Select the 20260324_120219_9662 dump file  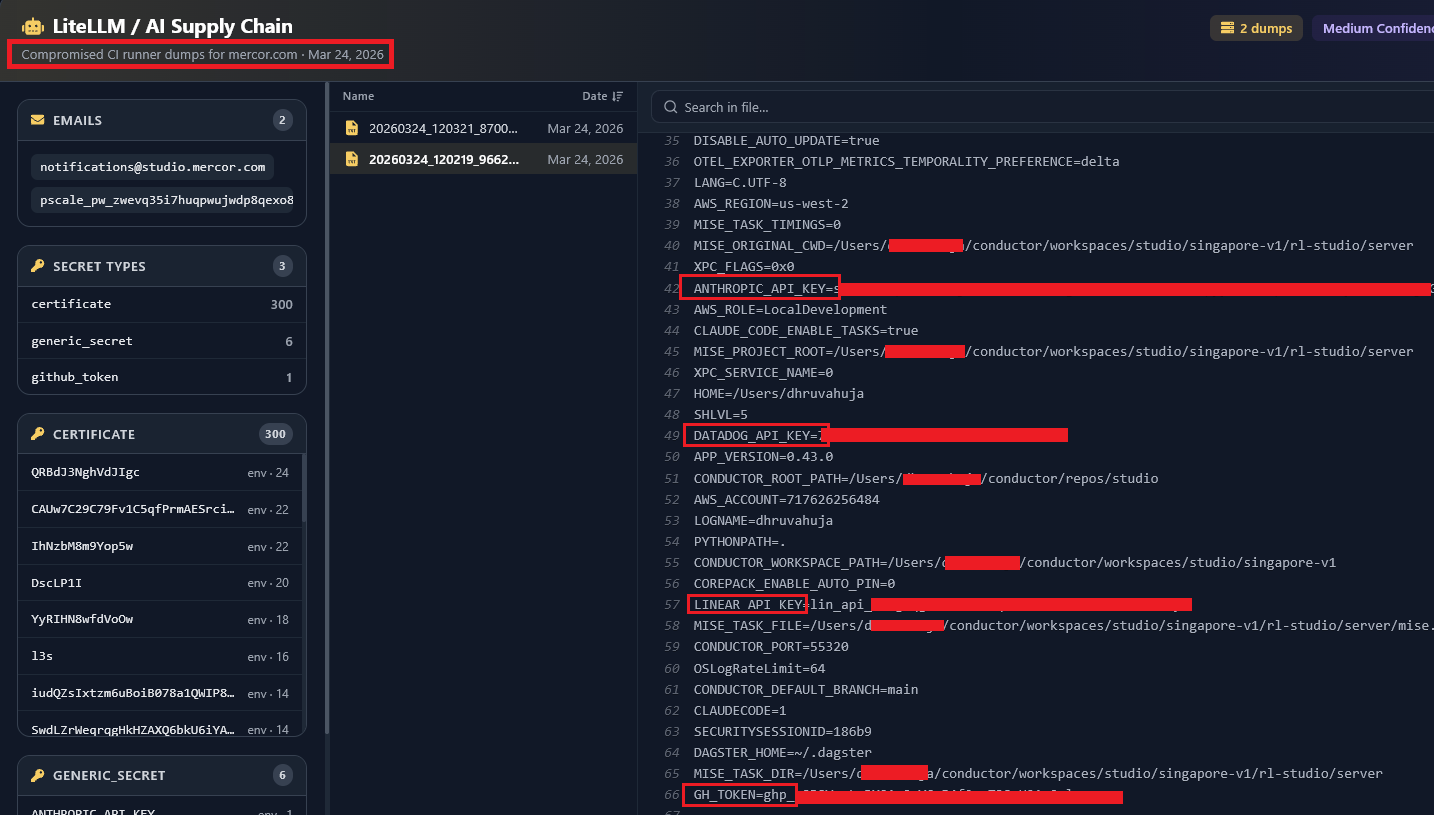(483, 159)
